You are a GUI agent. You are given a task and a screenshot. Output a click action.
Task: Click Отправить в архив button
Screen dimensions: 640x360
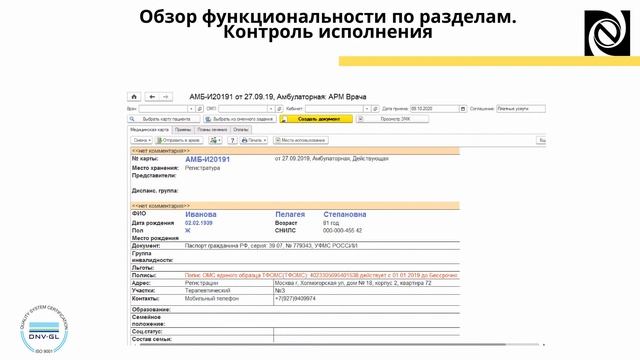click(x=179, y=140)
